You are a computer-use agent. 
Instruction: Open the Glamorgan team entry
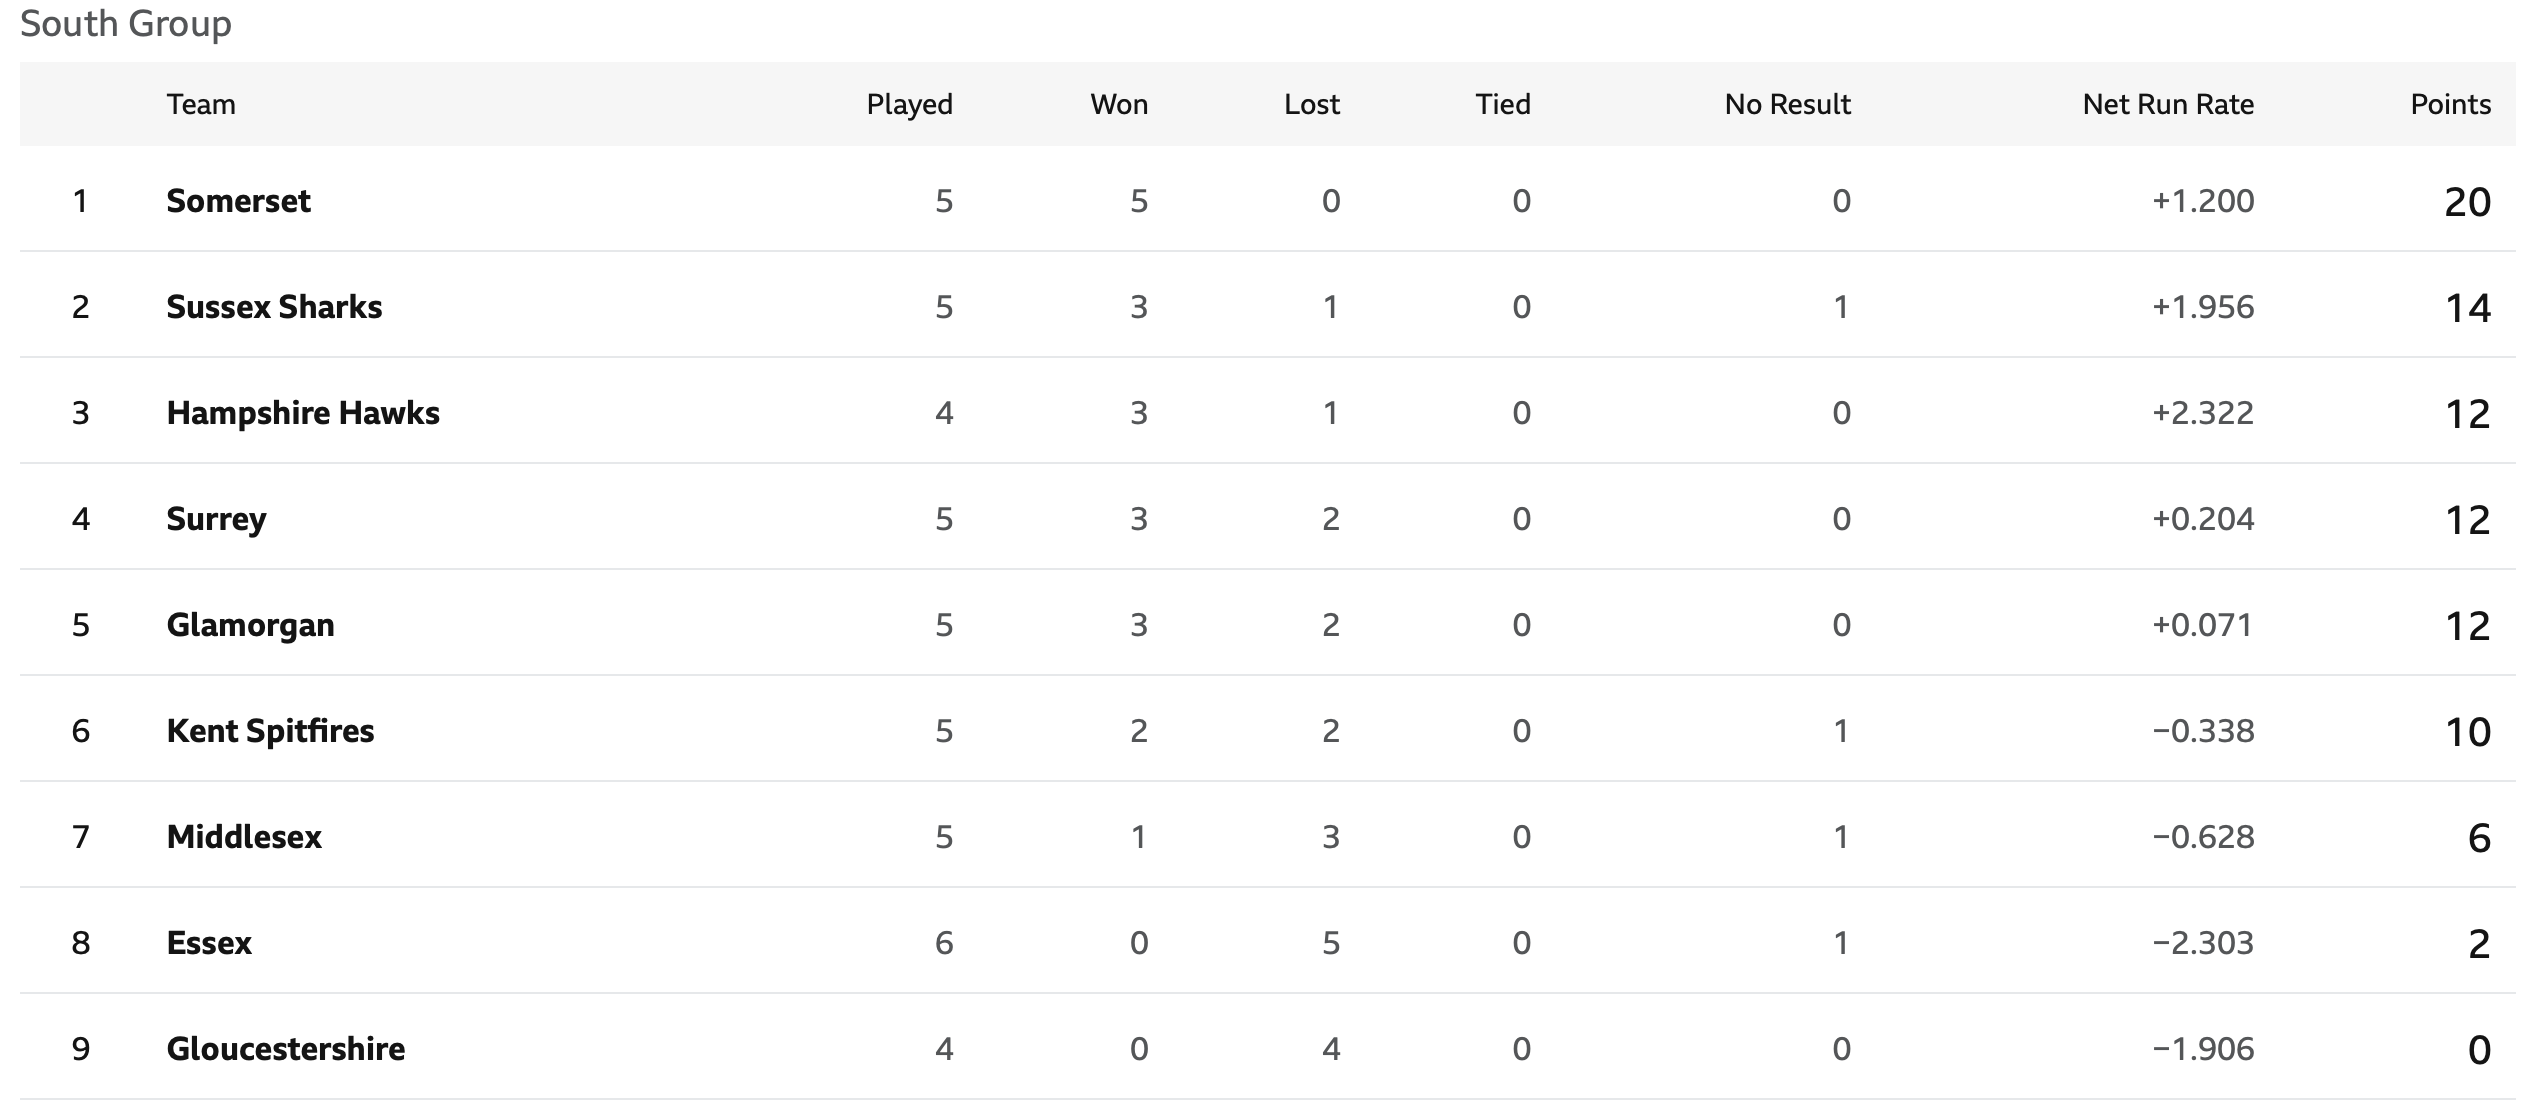click(x=250, y=625)
